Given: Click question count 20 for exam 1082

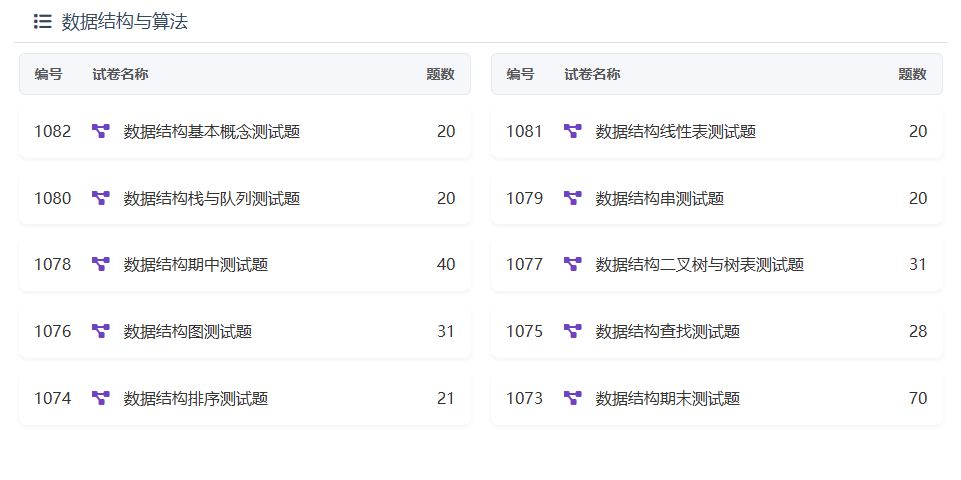Looking at the screenshot, I should 446,131.
